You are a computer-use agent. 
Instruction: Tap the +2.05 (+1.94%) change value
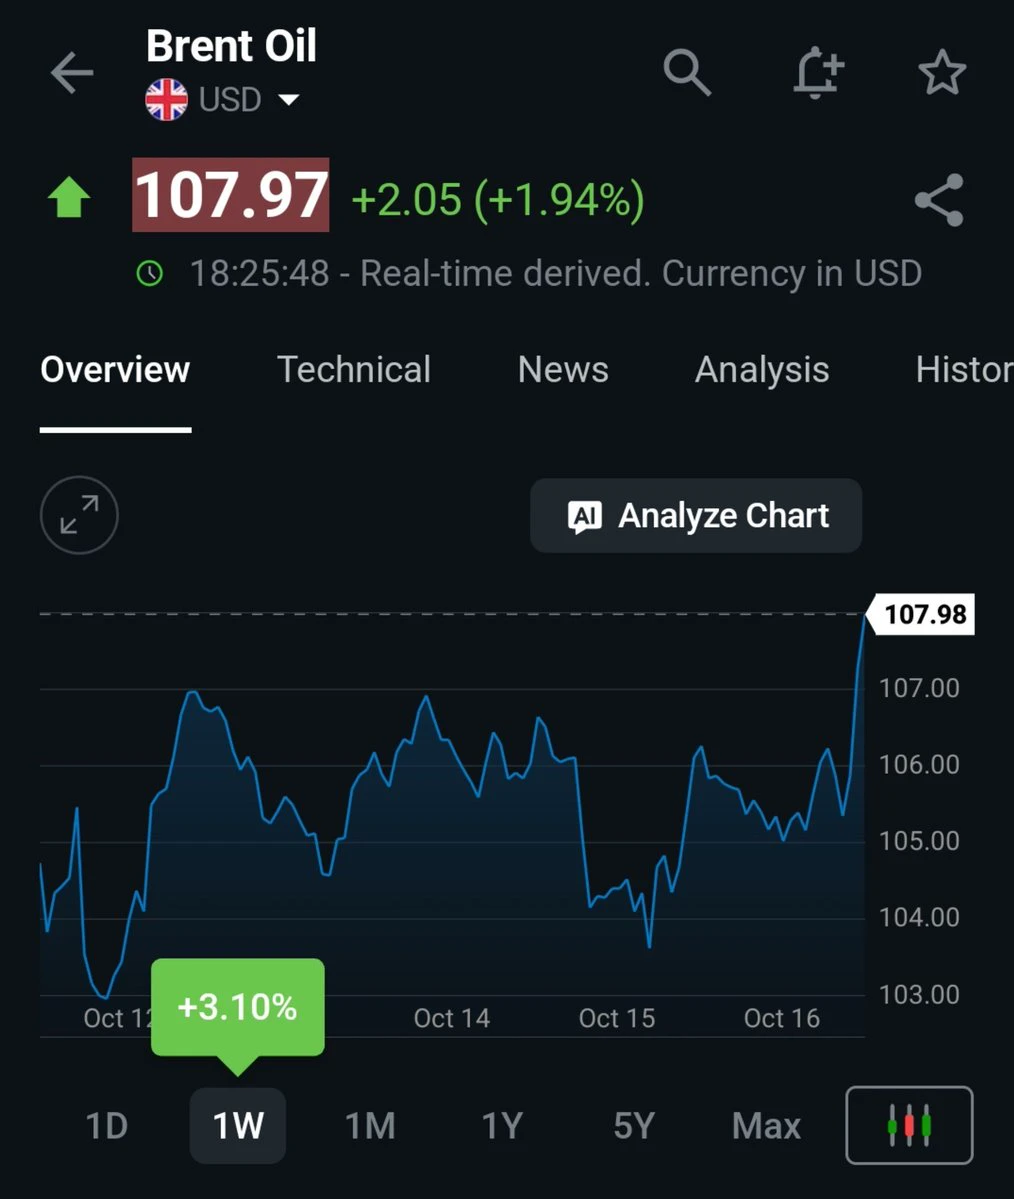coord(498,199)
